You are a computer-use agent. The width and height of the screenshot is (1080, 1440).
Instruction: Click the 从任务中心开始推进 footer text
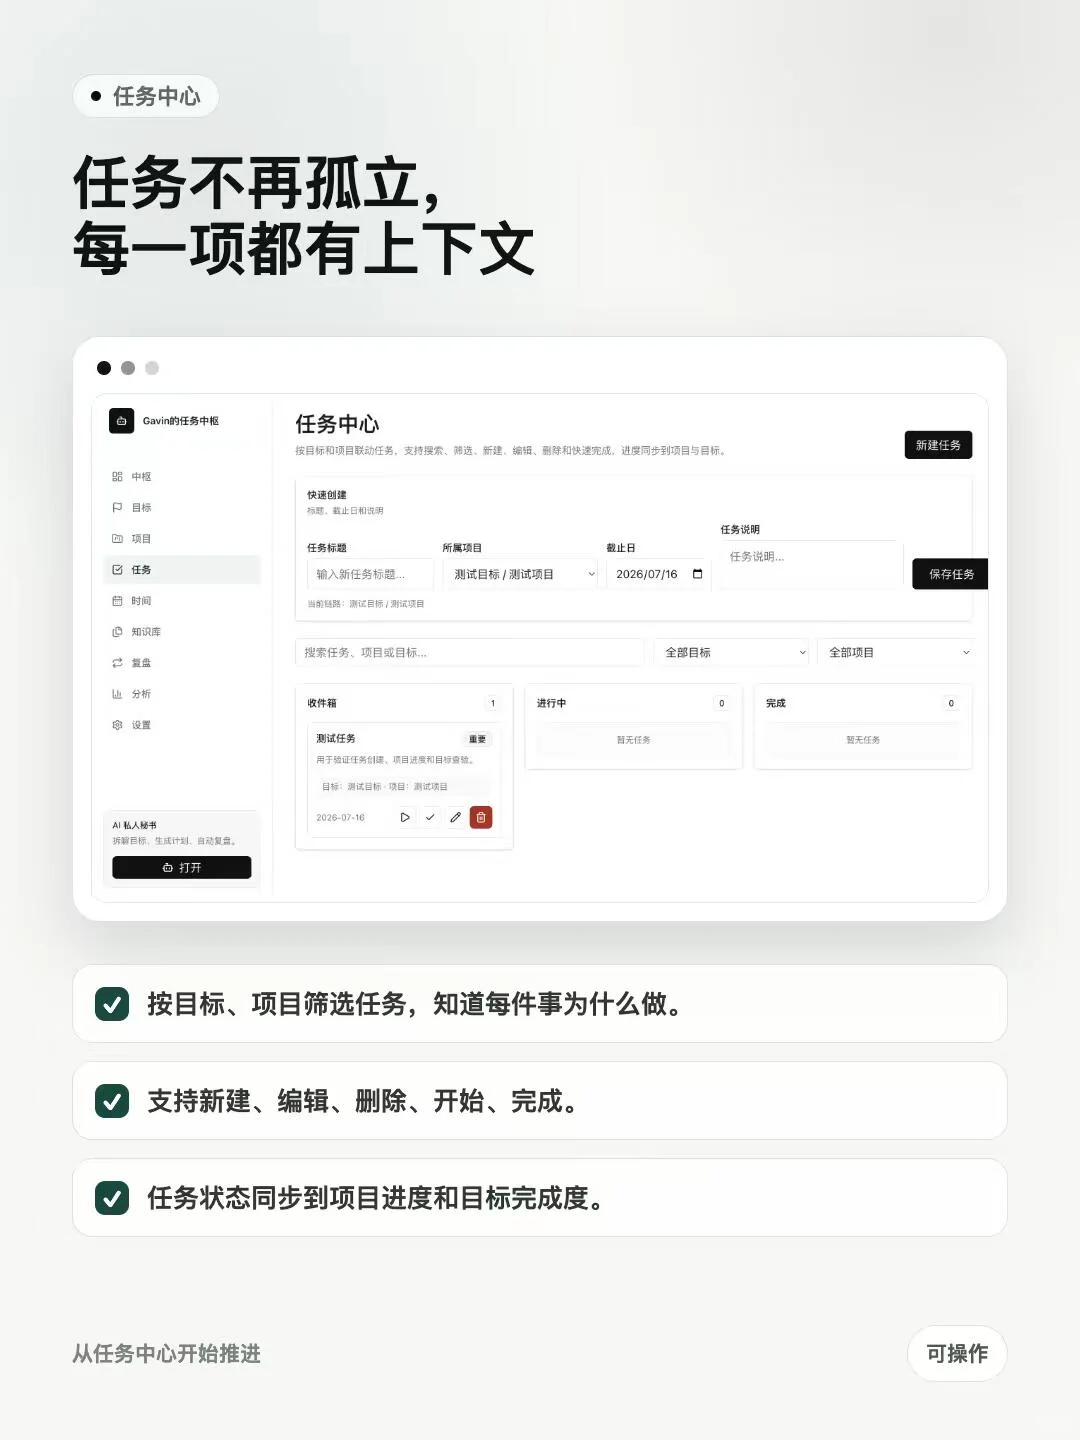(166, 1353)
